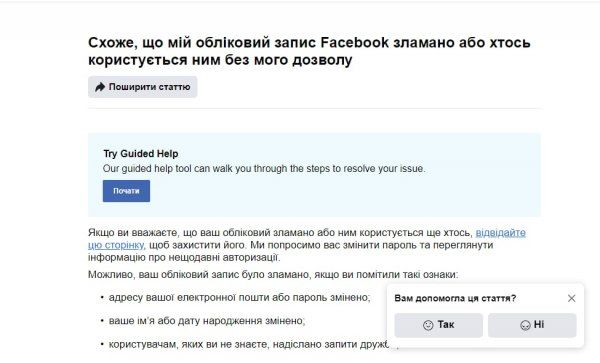Click the 'Вам допомогла ця стаття?' question text
Image resolution: width=600 pixels, height=363 pixels.
pyautogui.click(x=455, y=298)
